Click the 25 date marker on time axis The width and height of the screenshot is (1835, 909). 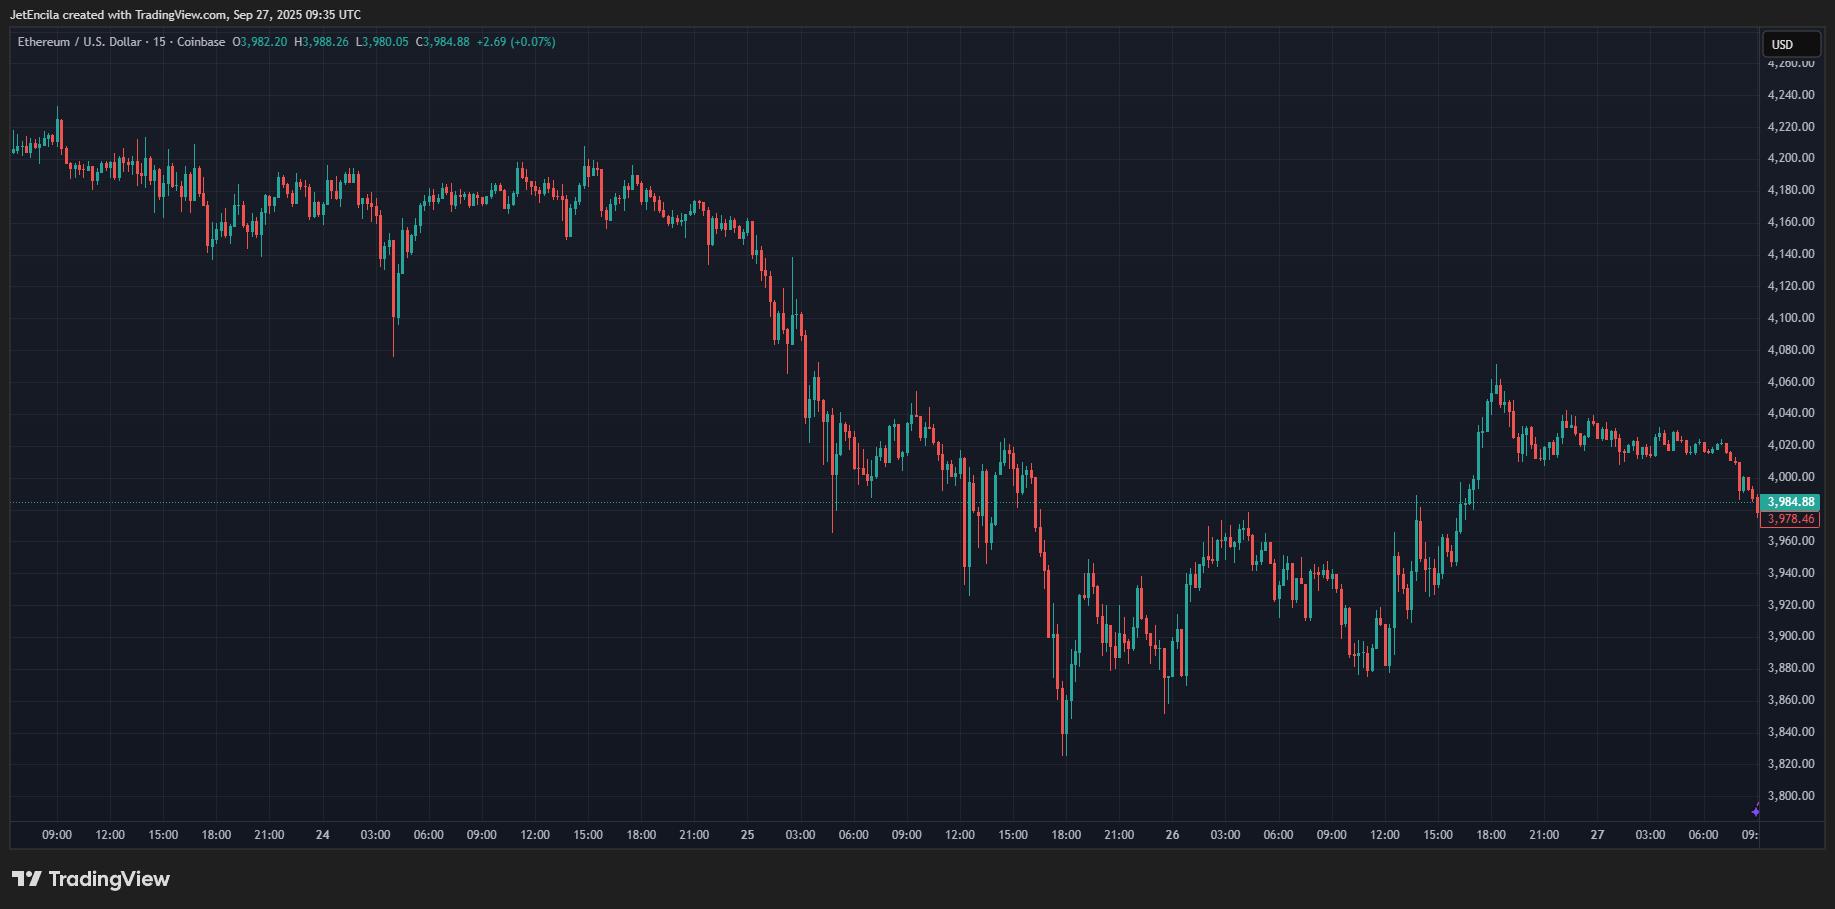(747, 834)
